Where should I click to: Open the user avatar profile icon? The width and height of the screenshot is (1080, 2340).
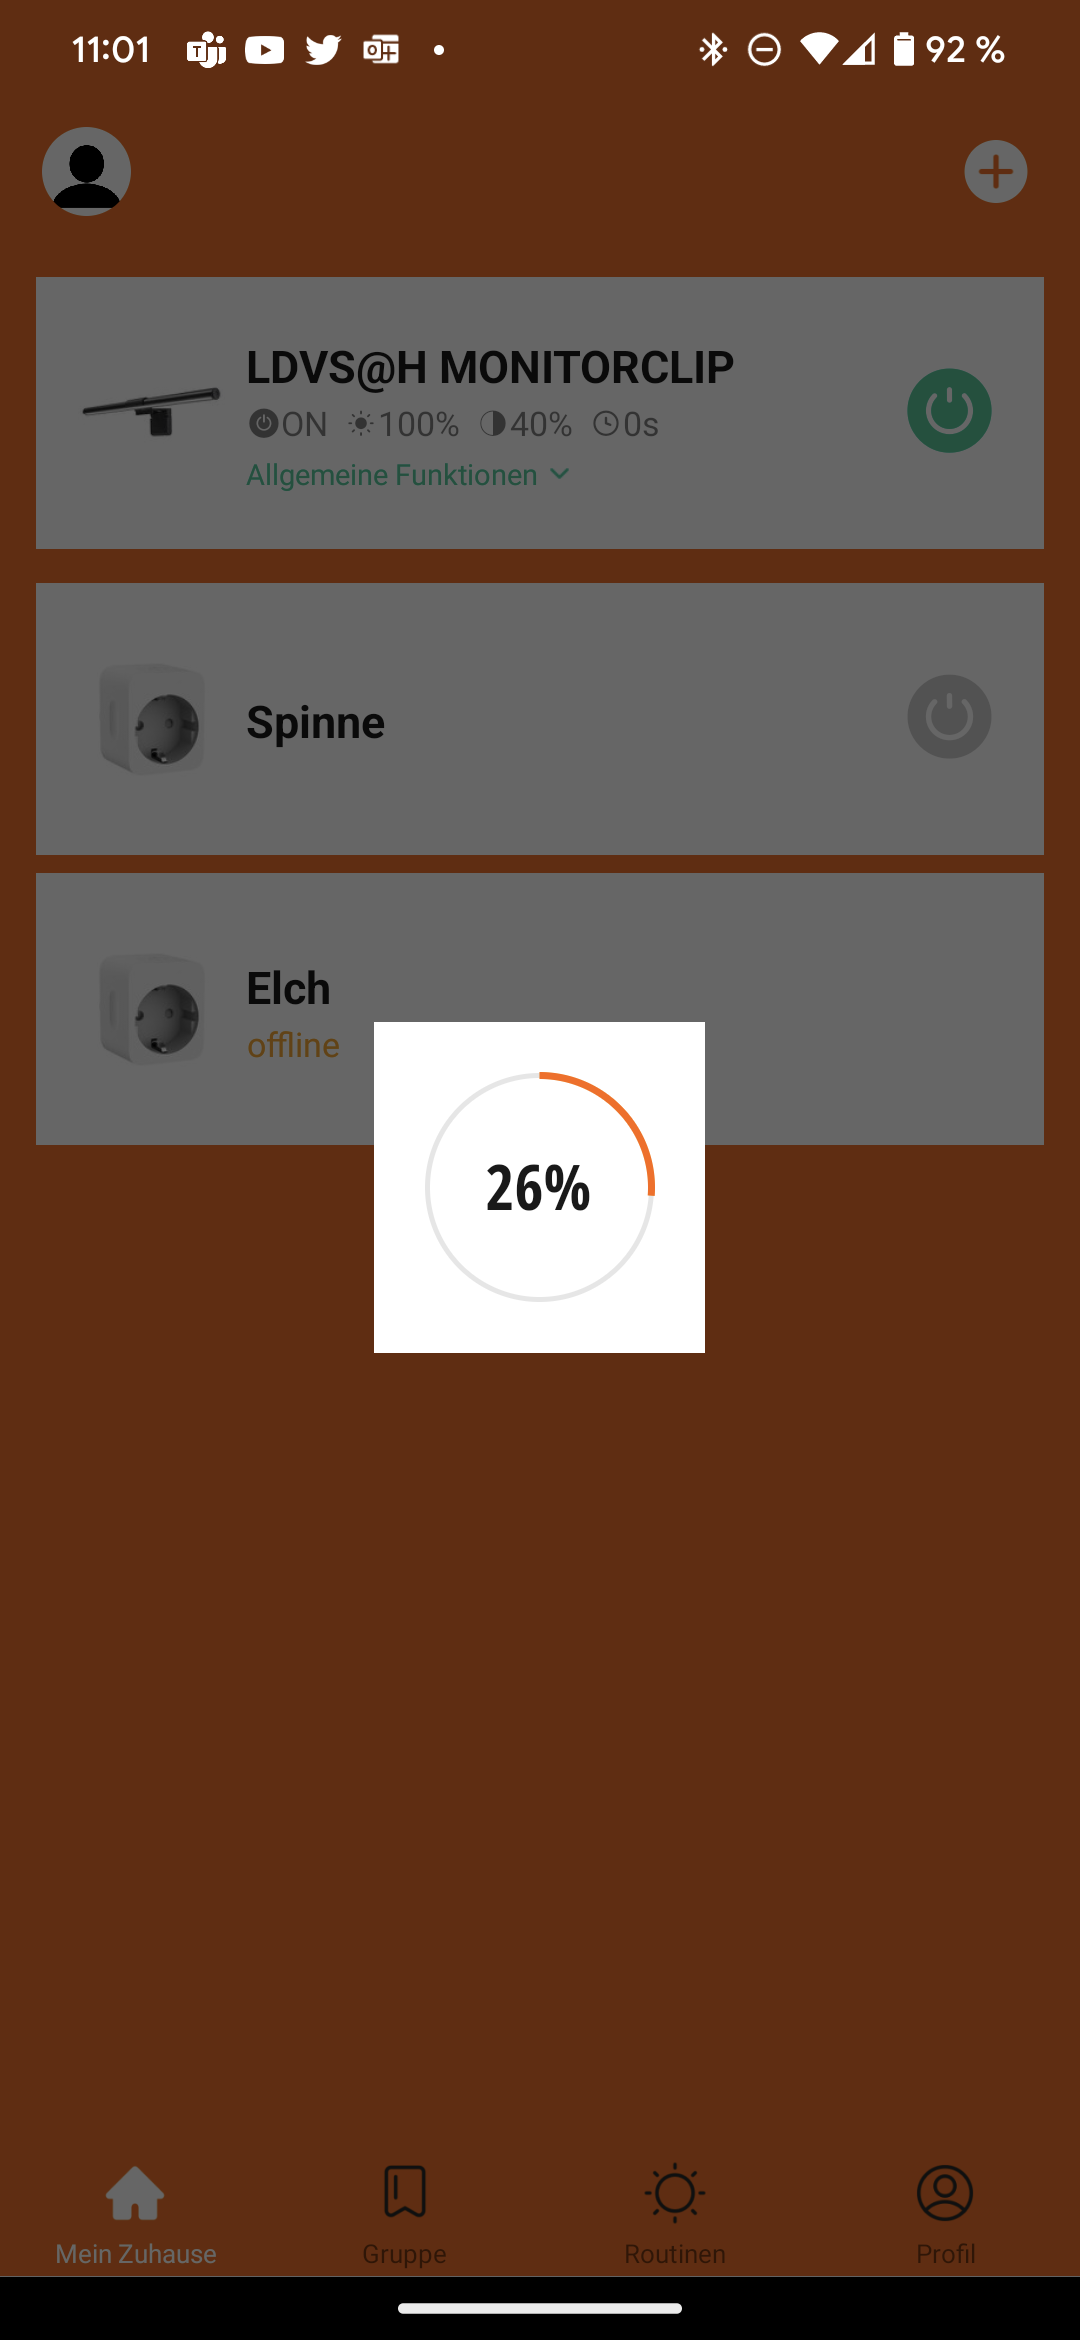coord(86,171)
